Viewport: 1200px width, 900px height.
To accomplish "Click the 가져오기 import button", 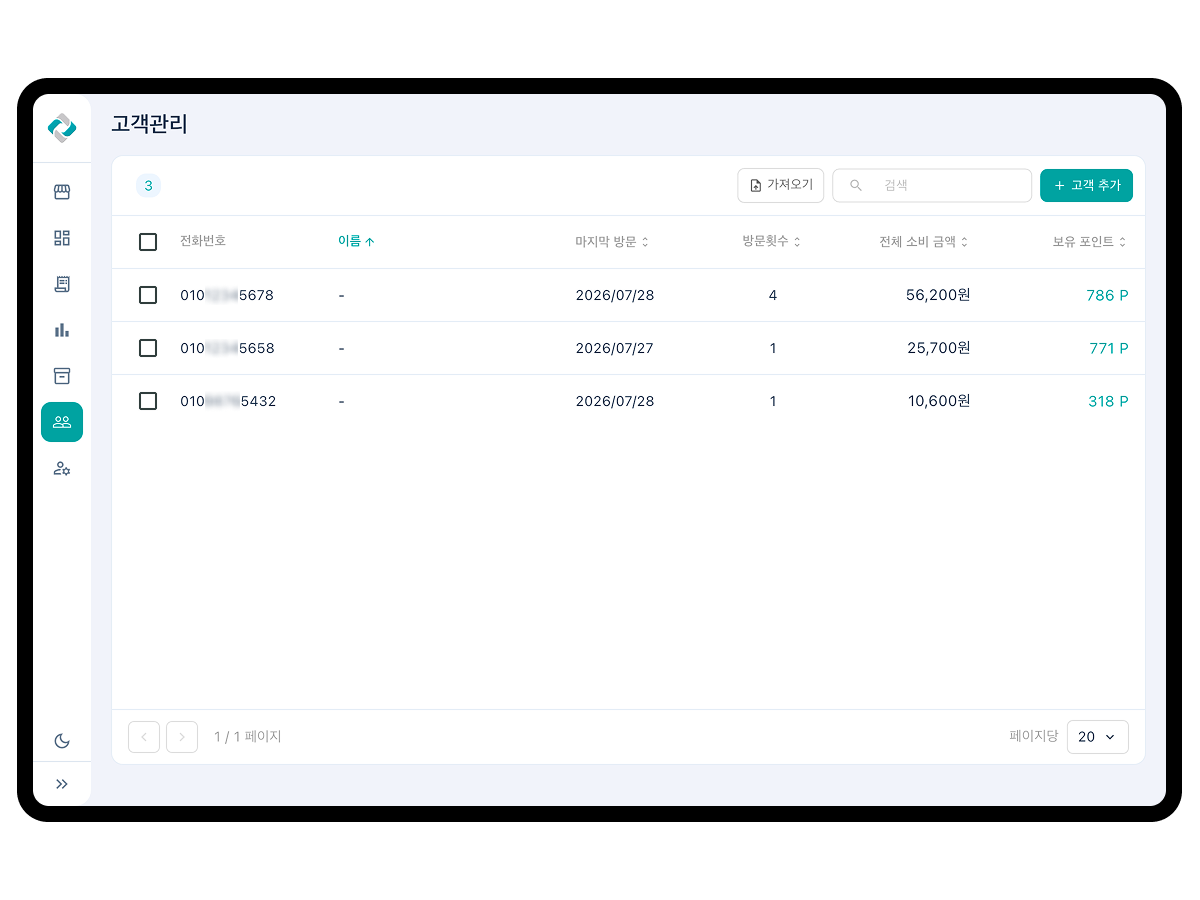I will point(781,185).
